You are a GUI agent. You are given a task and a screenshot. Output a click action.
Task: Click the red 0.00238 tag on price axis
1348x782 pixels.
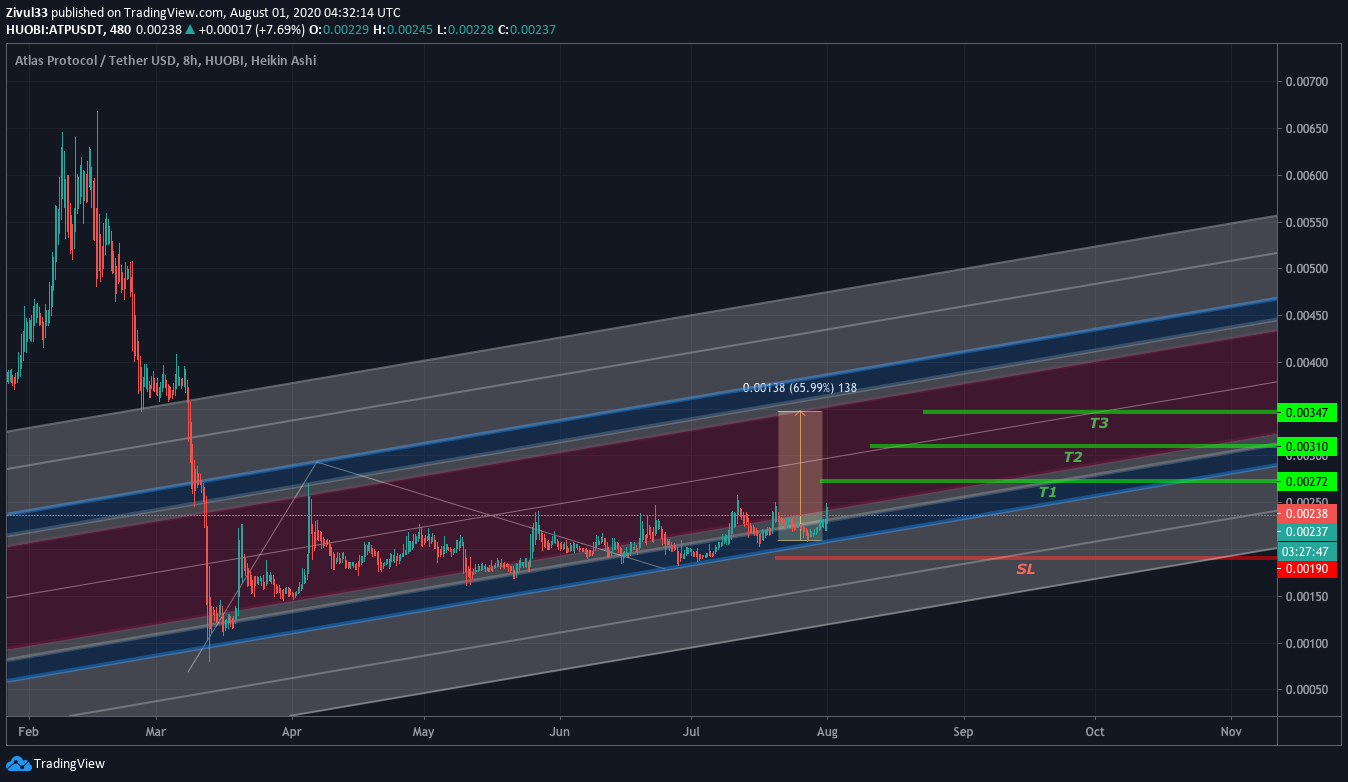(x=1307, y=513)
